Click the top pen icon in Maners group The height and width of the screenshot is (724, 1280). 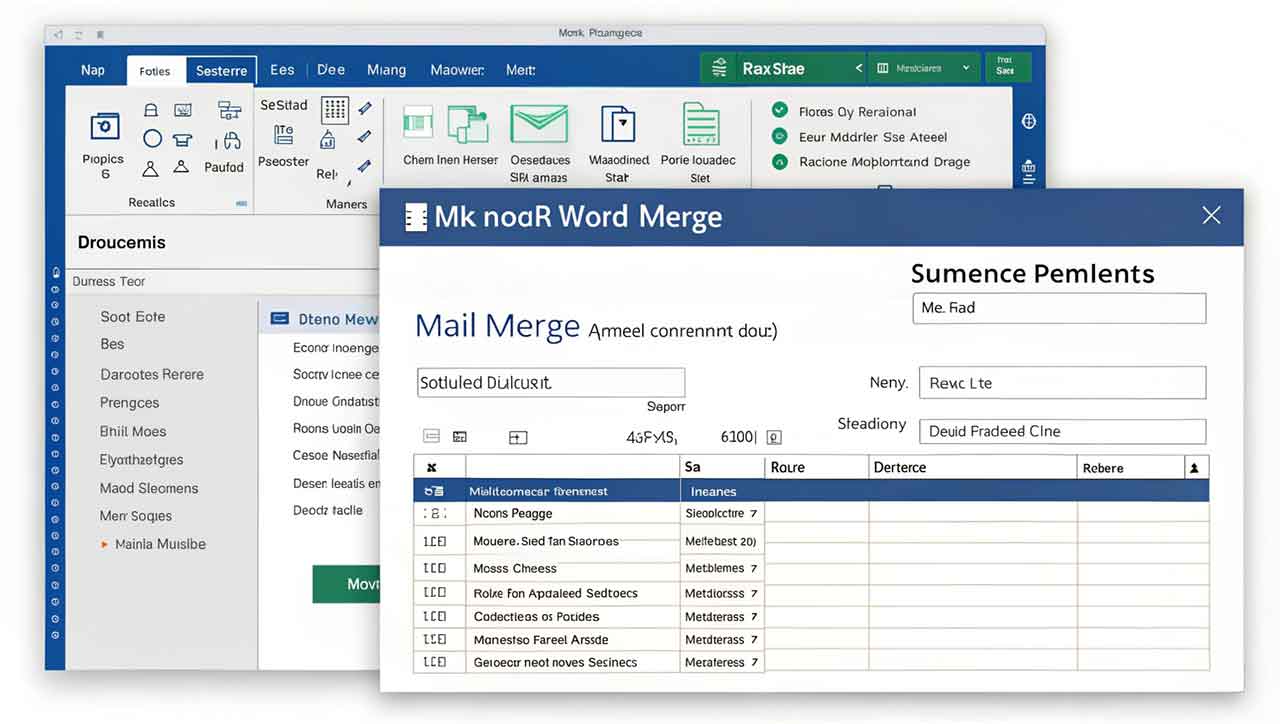coord(364,108)
